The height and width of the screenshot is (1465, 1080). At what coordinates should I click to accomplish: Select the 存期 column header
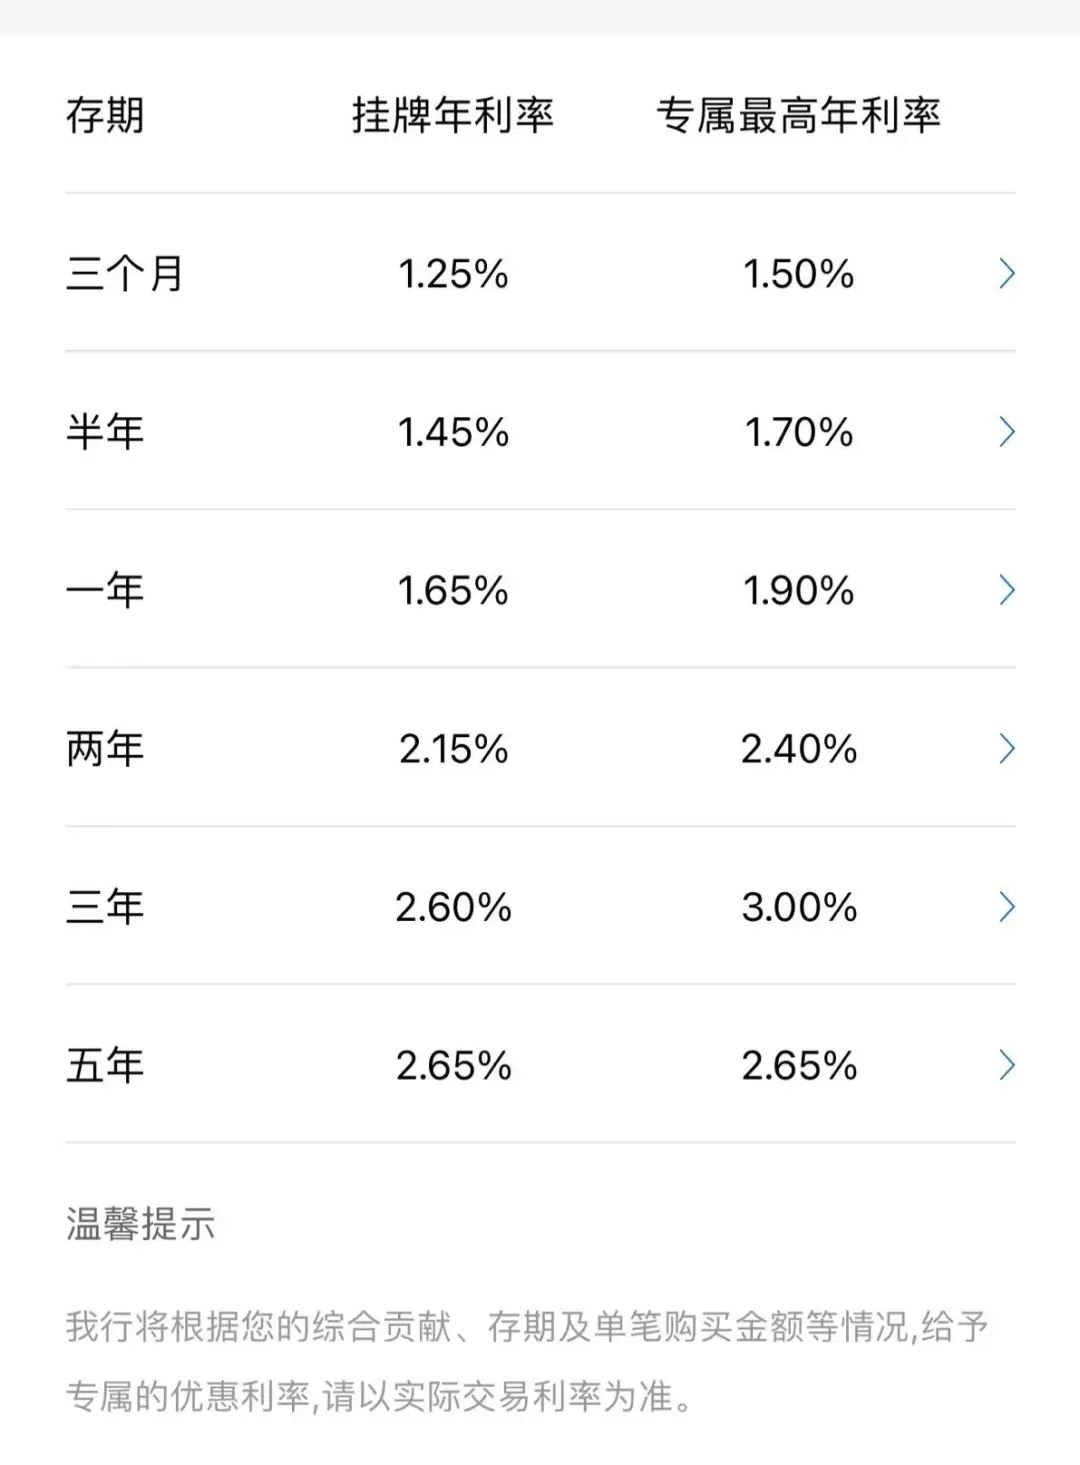coord(104,114)
